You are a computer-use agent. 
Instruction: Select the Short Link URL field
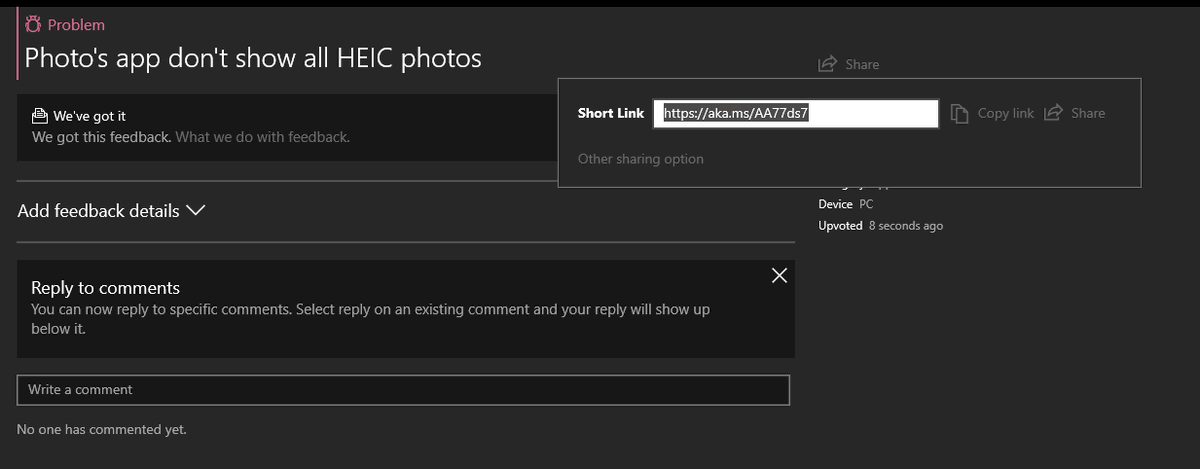796,114
